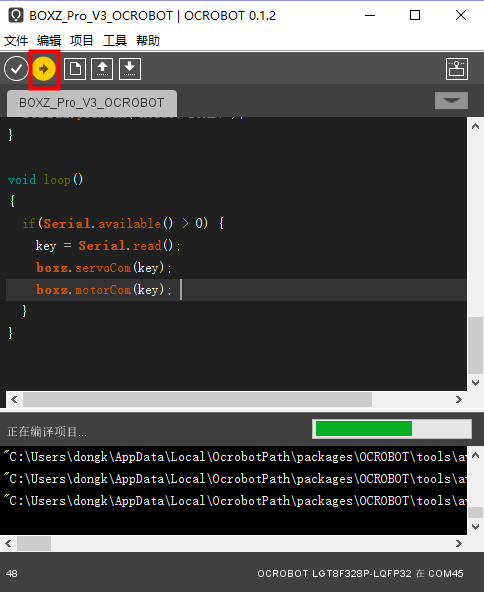The image size is (484, 592).
Task: Click the '正在编译项目...' status message
Action: (x=47, y=432)
